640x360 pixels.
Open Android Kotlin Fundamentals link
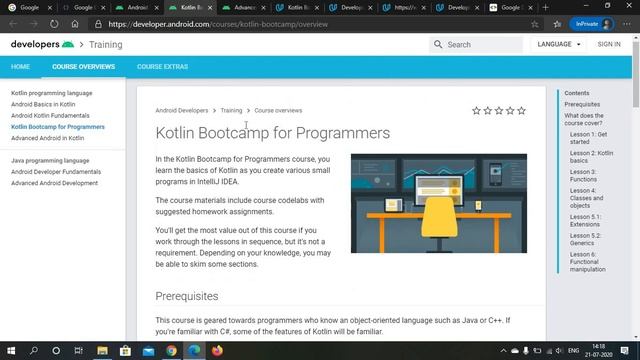(x=50, y=116)
